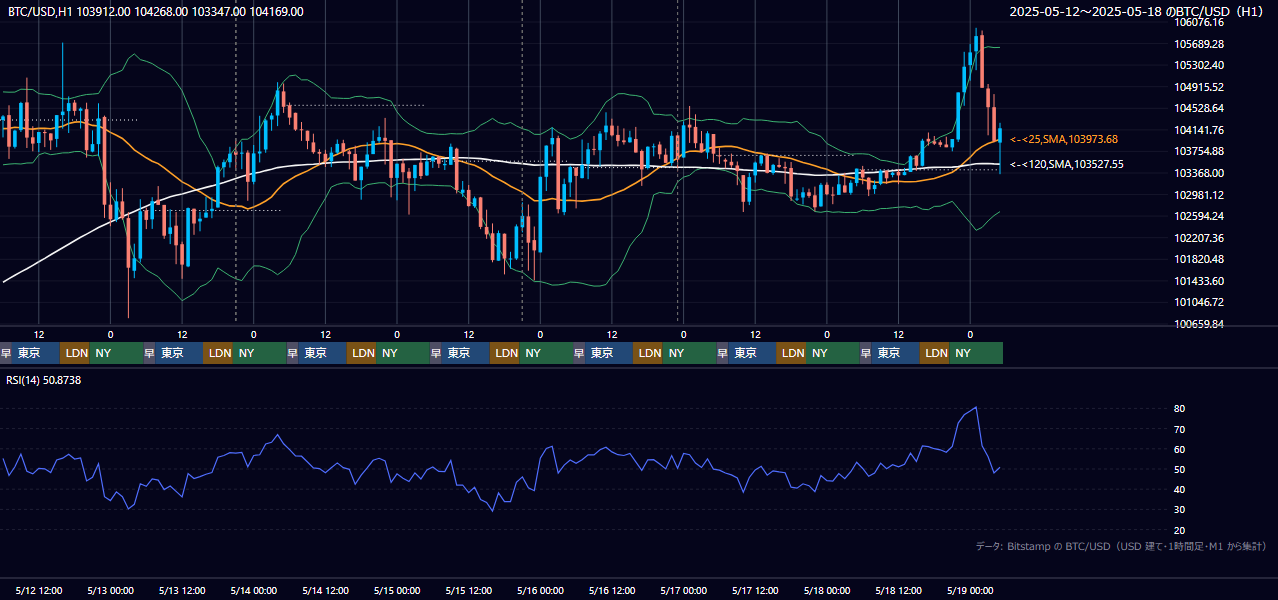Viewport: 1278px width, 600px height.
Task: Select price axis value 104915.52
Action: click(1200, 87)
